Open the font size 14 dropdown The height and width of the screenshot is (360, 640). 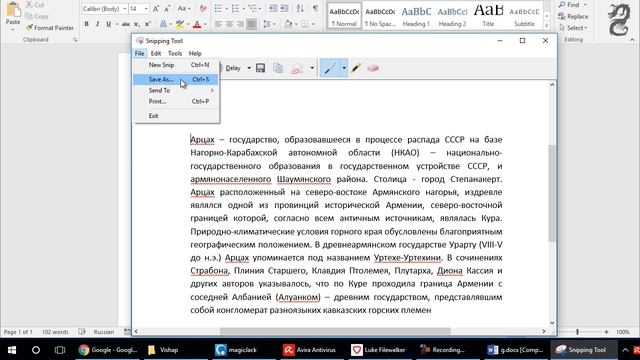(146, 9)
